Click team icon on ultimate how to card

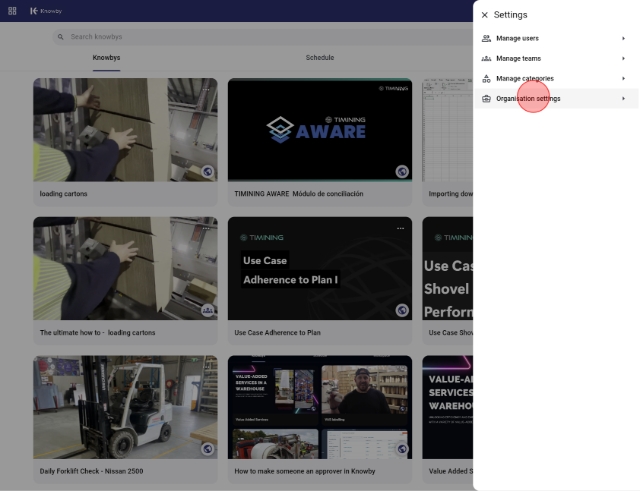click(208, 310)
